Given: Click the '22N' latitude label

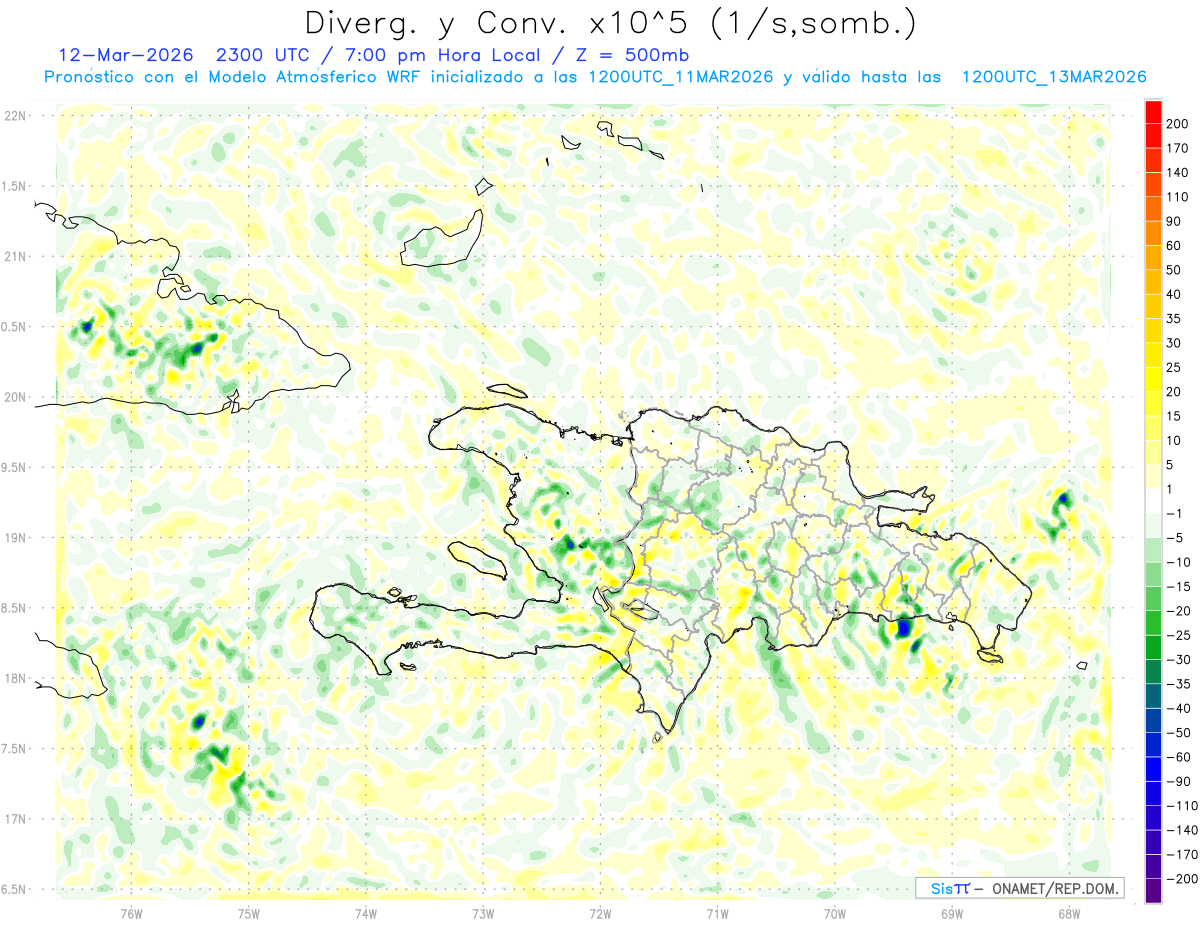Looking at the screenshot, I should (14, 116).
